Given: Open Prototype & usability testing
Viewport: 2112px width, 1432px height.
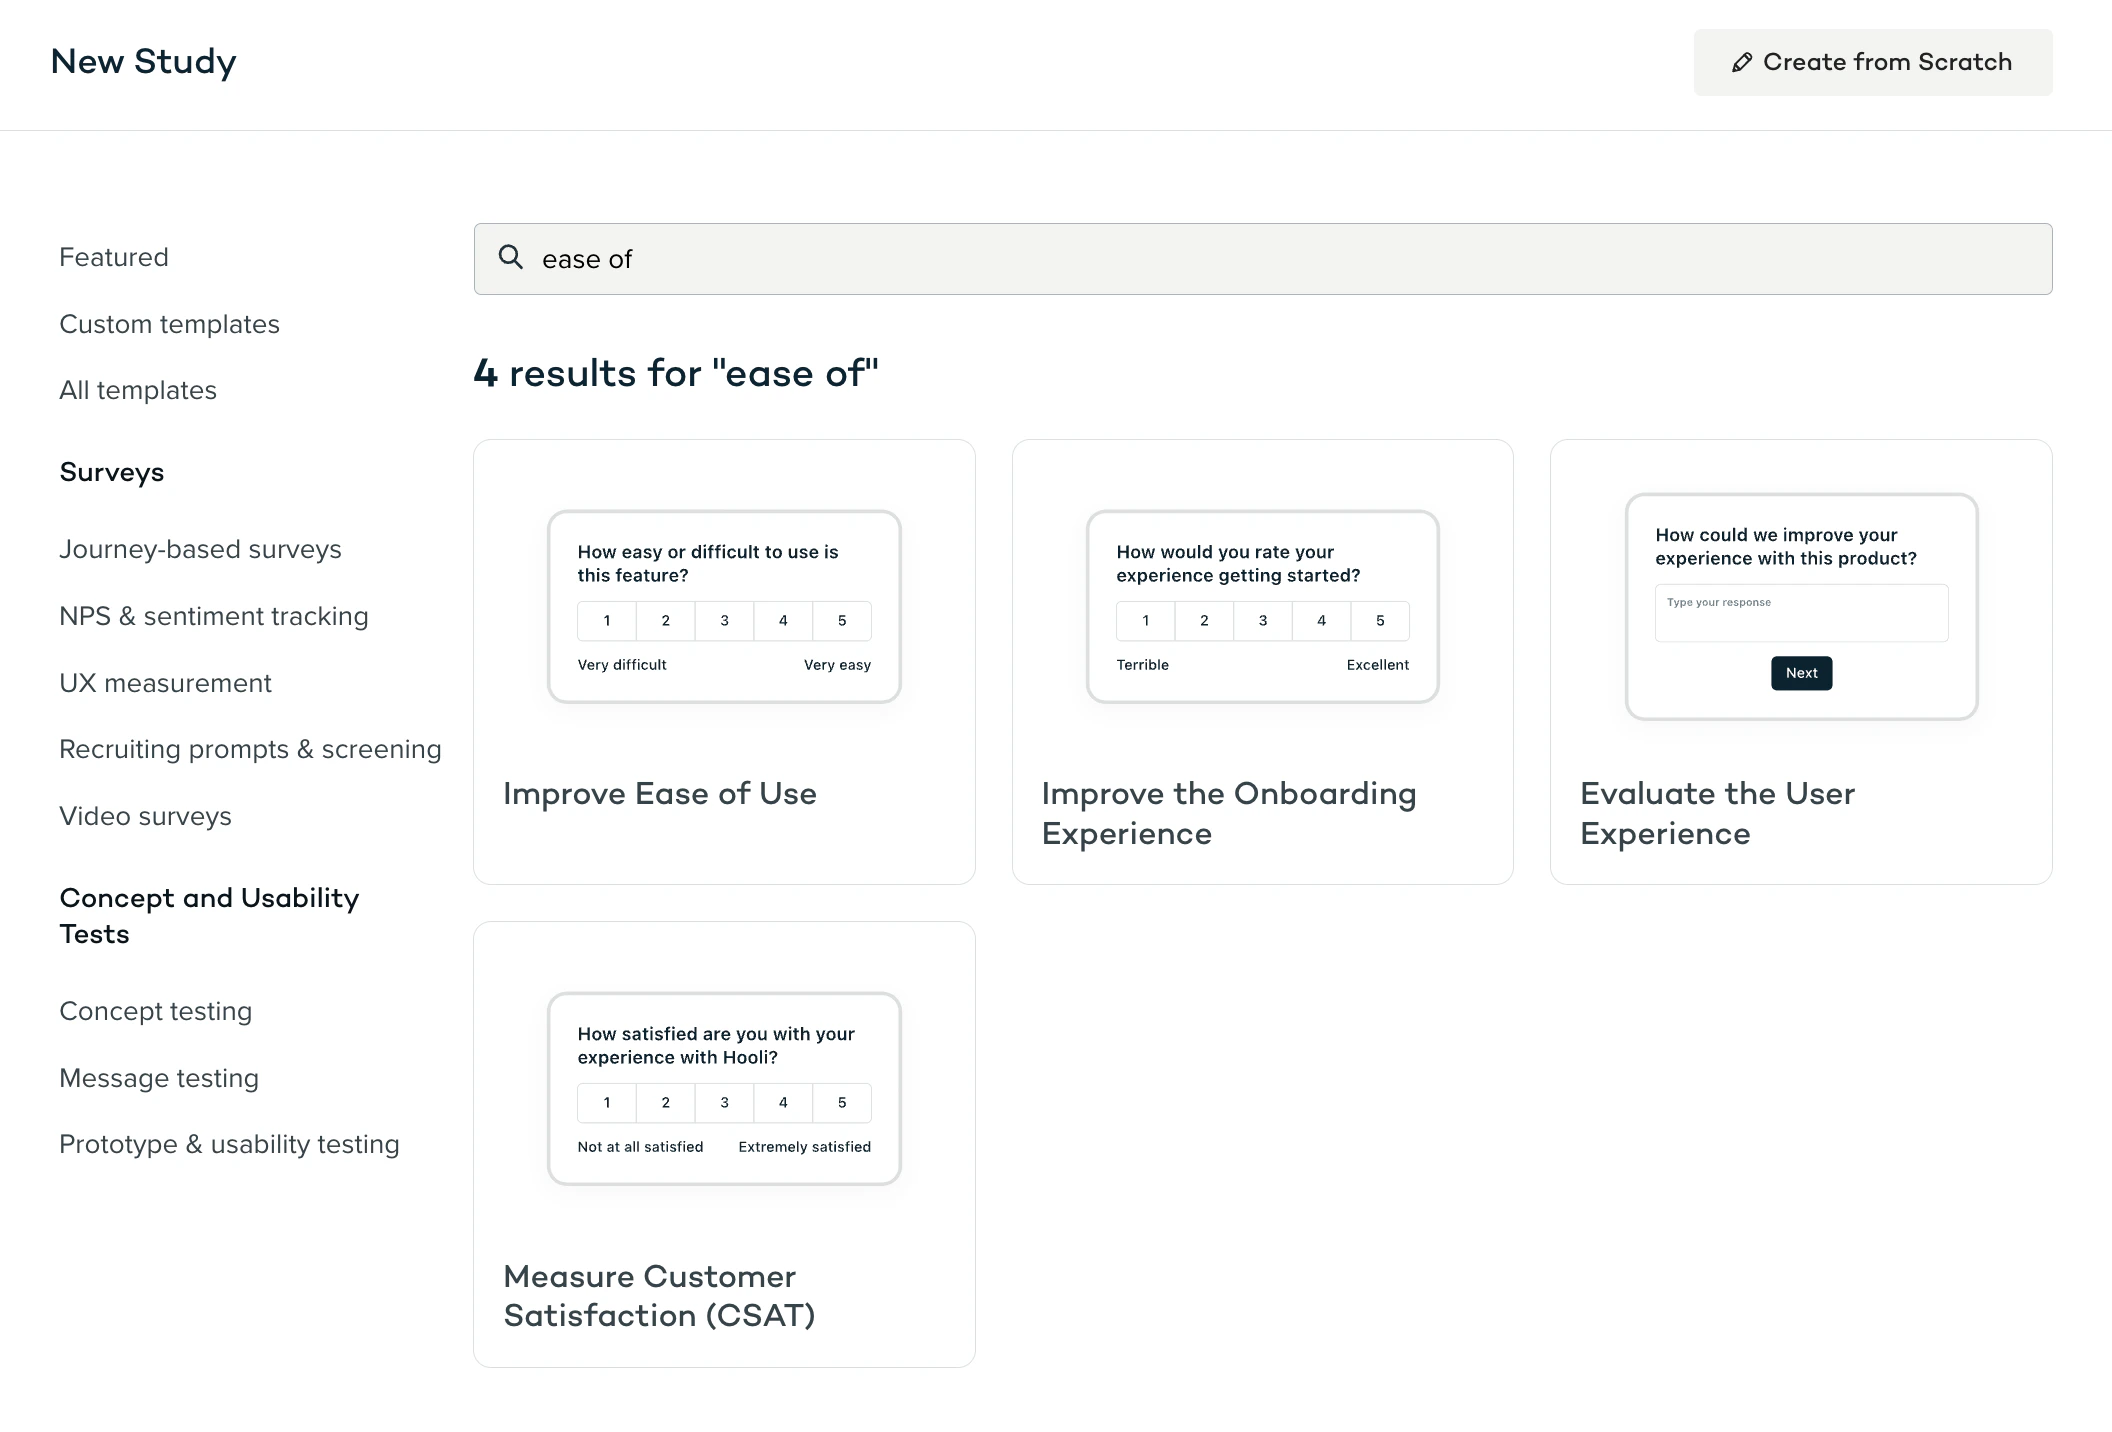Looking at the screenshot, I should (229, 1144).
